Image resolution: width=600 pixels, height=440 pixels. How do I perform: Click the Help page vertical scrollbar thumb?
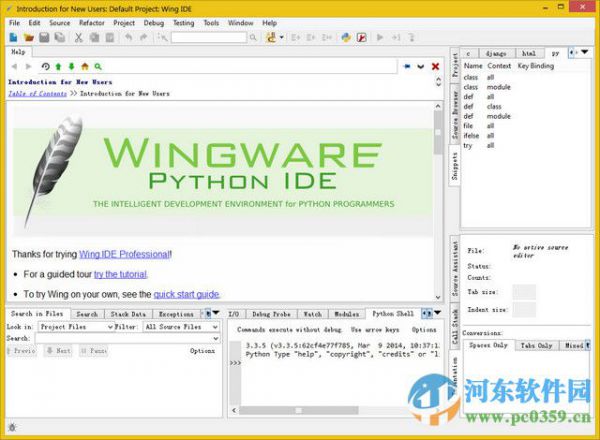pos(438,133)
